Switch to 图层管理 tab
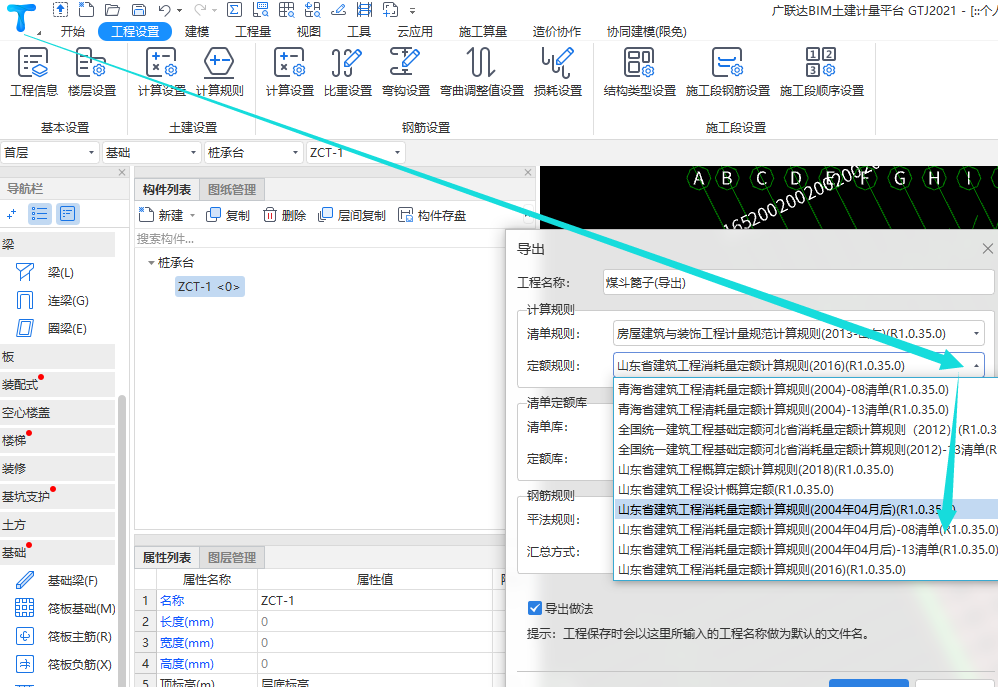This screenshot has height=687, width=998. 232,558
